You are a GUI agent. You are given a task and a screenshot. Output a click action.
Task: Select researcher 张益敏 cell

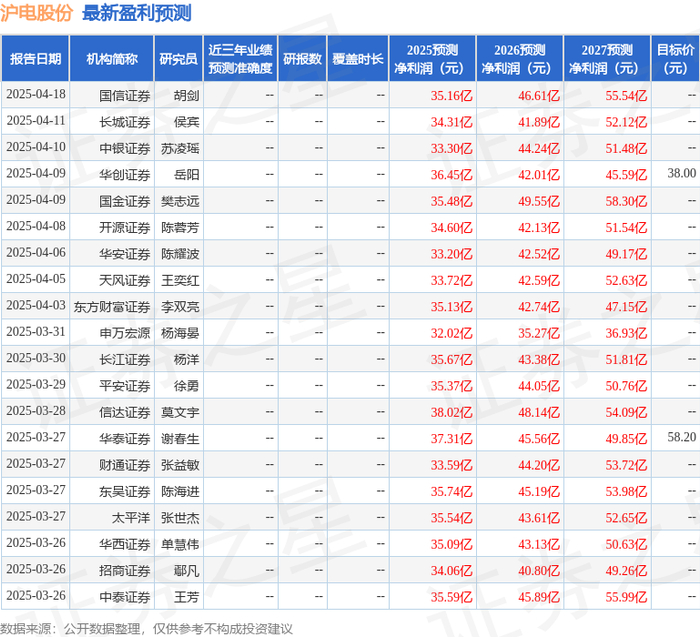(180, 465)
